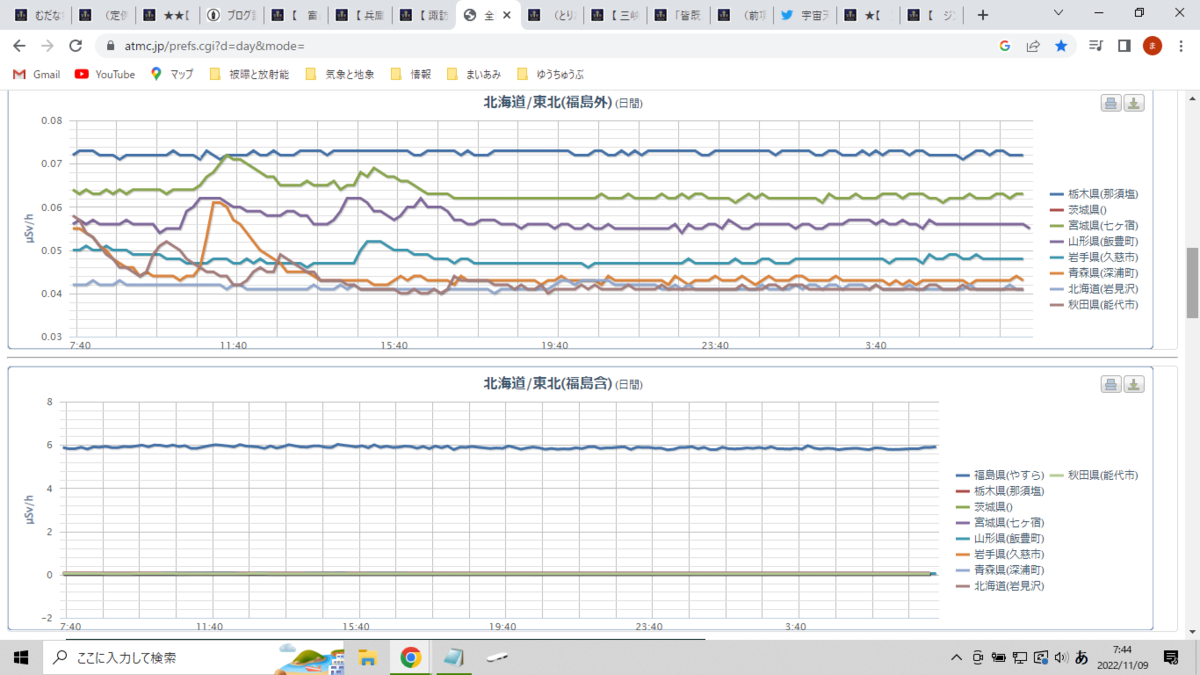
Task: Print the first chart via printer icon
Action: click(1111, 103)
